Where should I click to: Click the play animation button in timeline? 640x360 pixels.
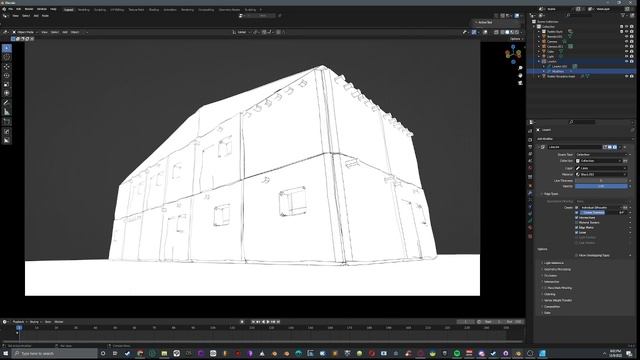[268, 322]
